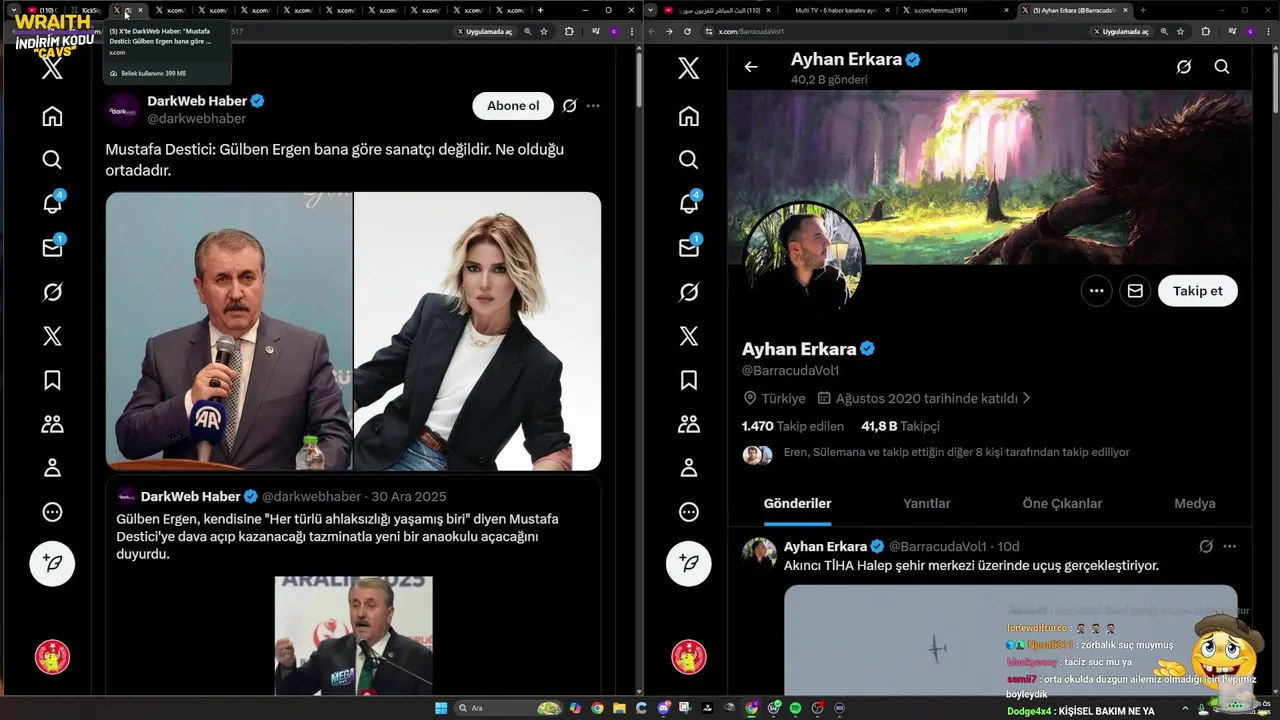The width and height of the screenshot is (1280, 720).
Task: Click Grok icon on DarkWeb Haber post
Action: point(569,106)
